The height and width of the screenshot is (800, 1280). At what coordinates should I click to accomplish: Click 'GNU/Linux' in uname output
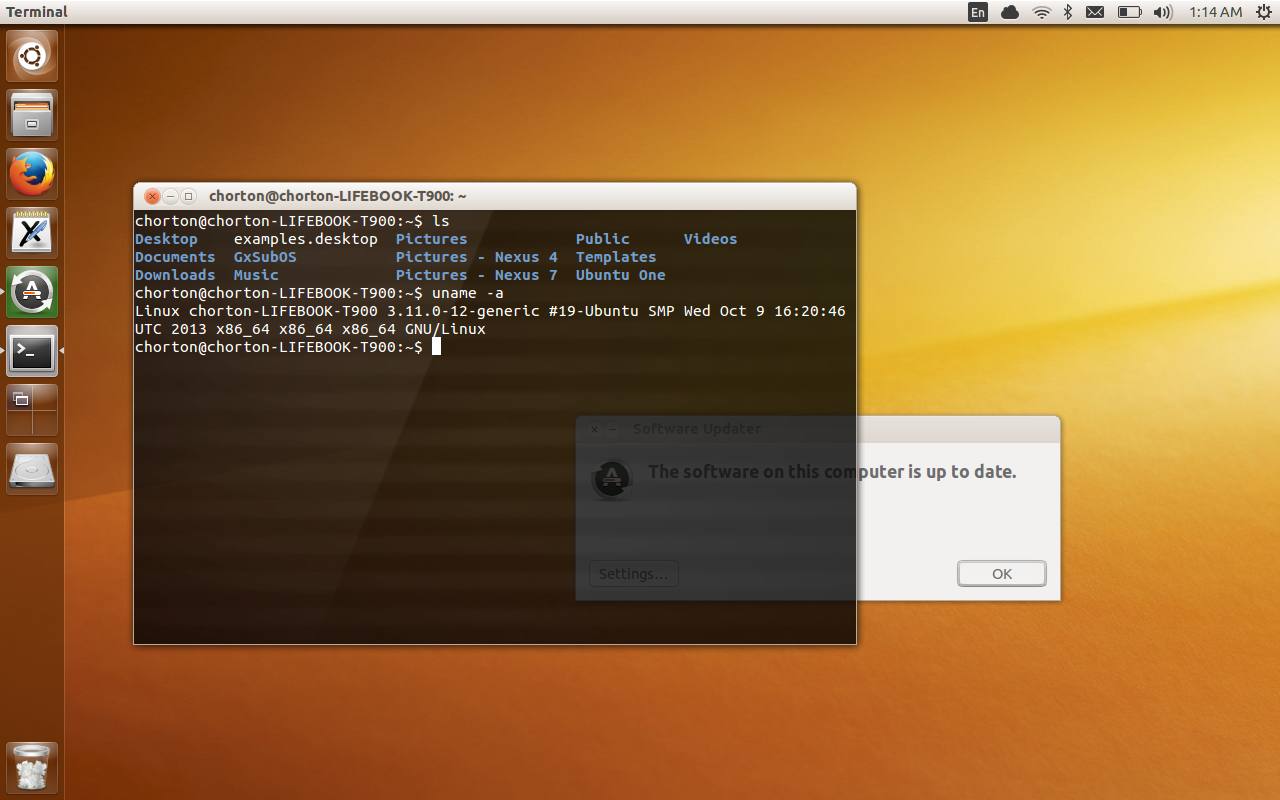click(x=445, y=329)
